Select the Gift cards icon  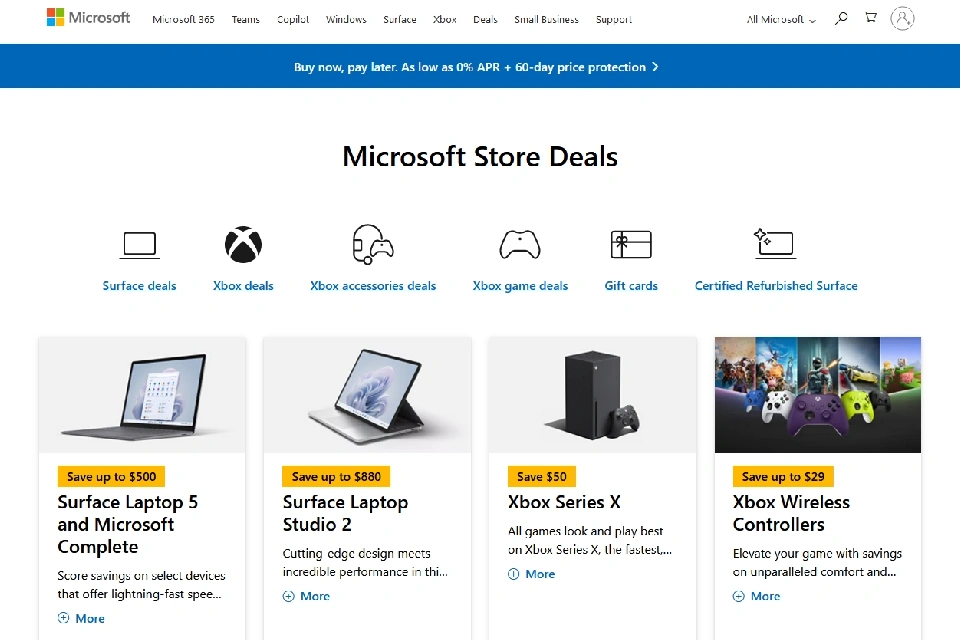click(x=631, y=244)
